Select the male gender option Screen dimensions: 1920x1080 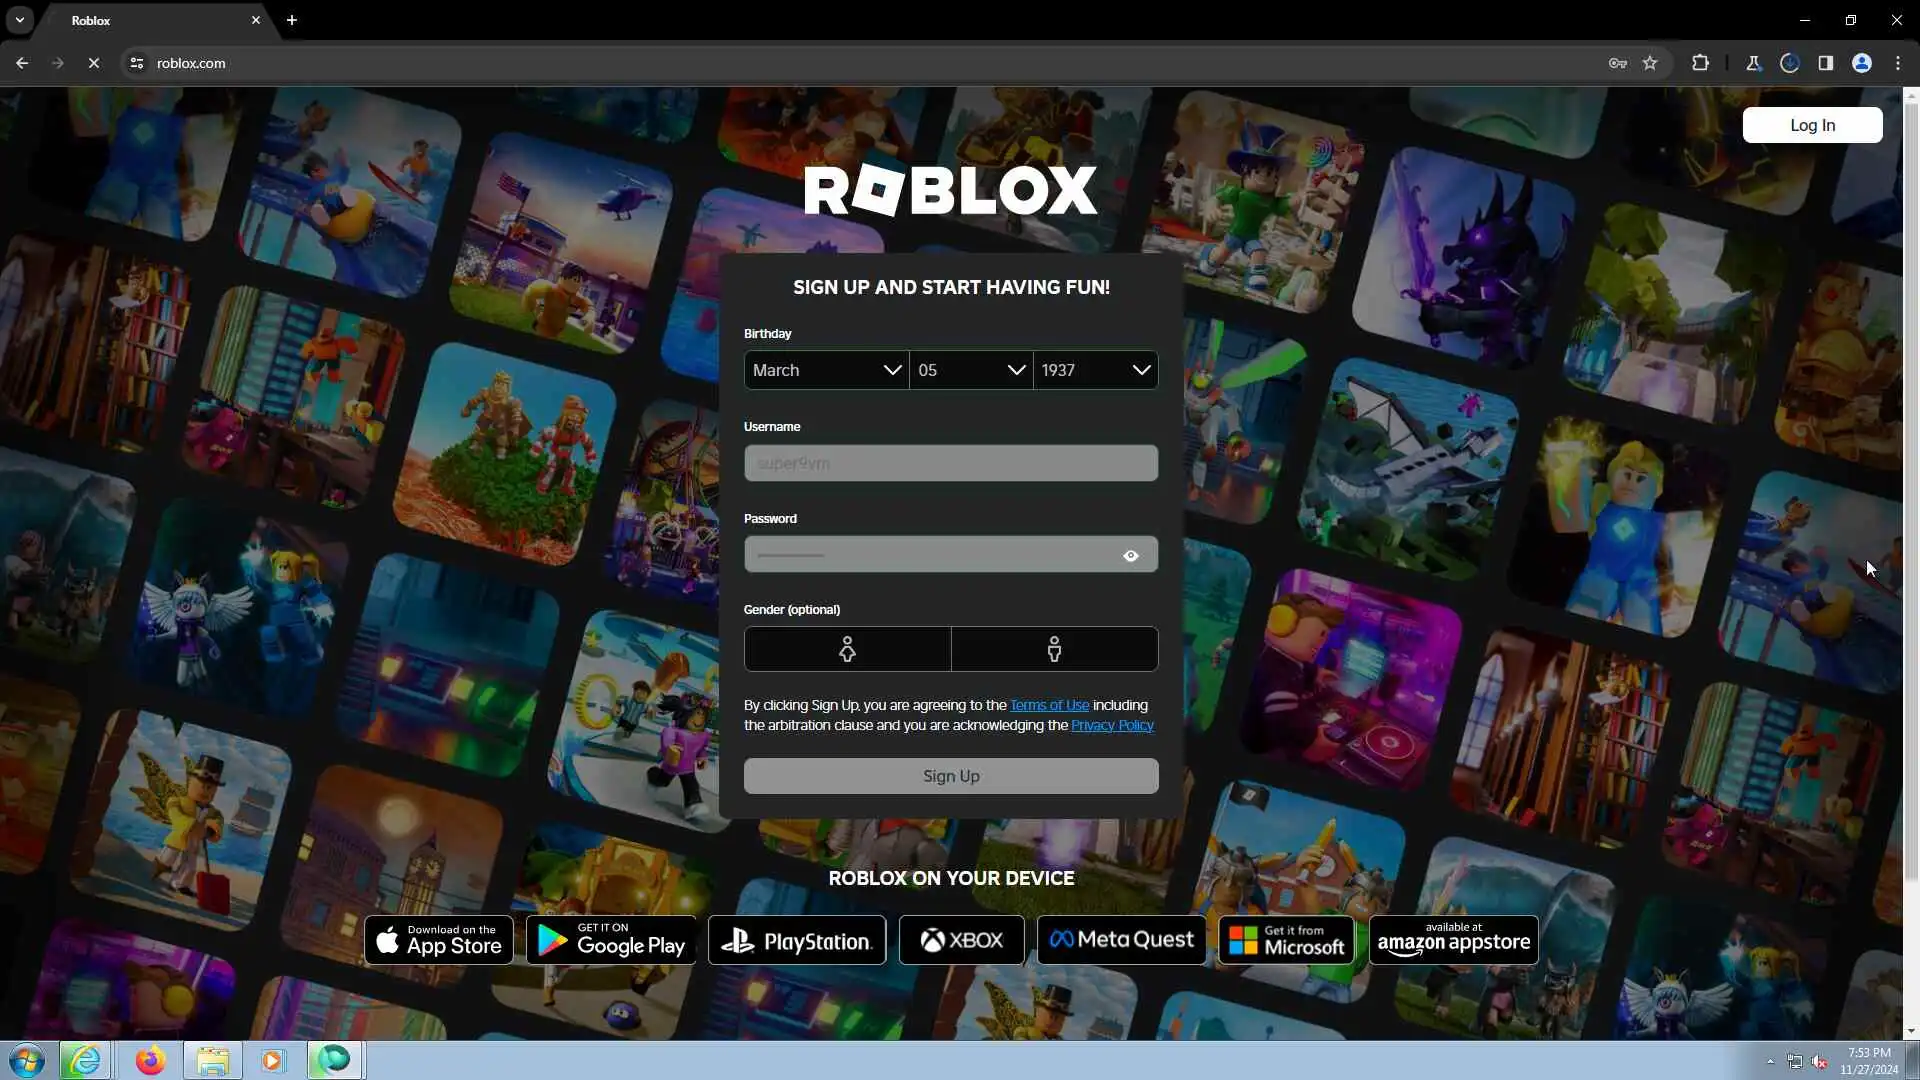pos(1054,650)
